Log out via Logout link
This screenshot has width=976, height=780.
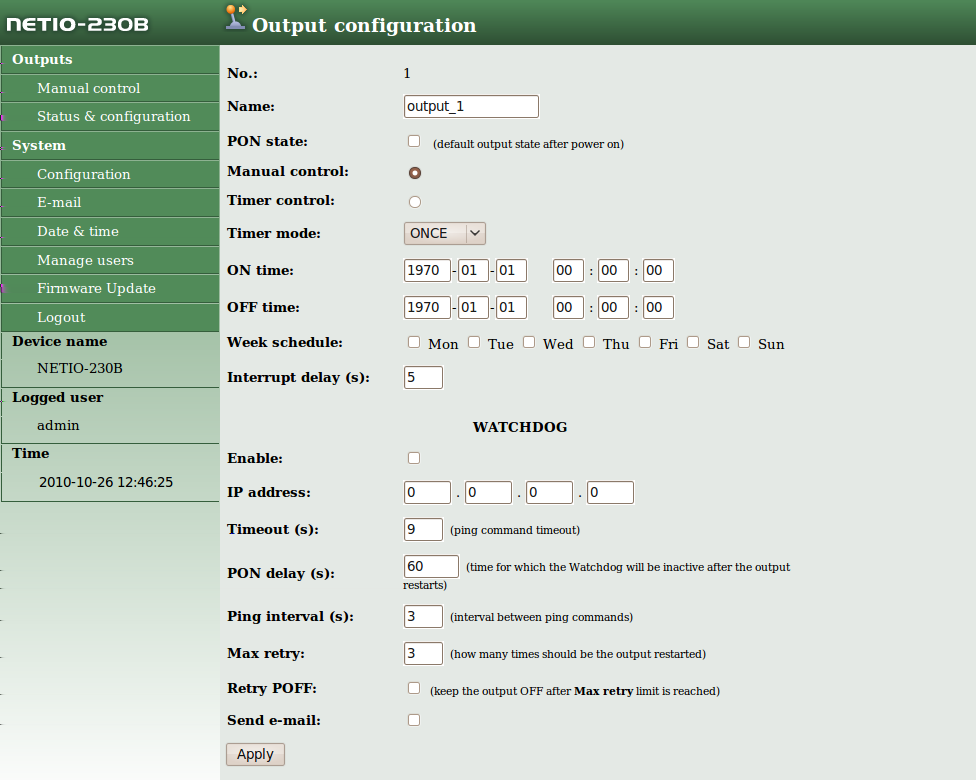click(x=61, y=317)
